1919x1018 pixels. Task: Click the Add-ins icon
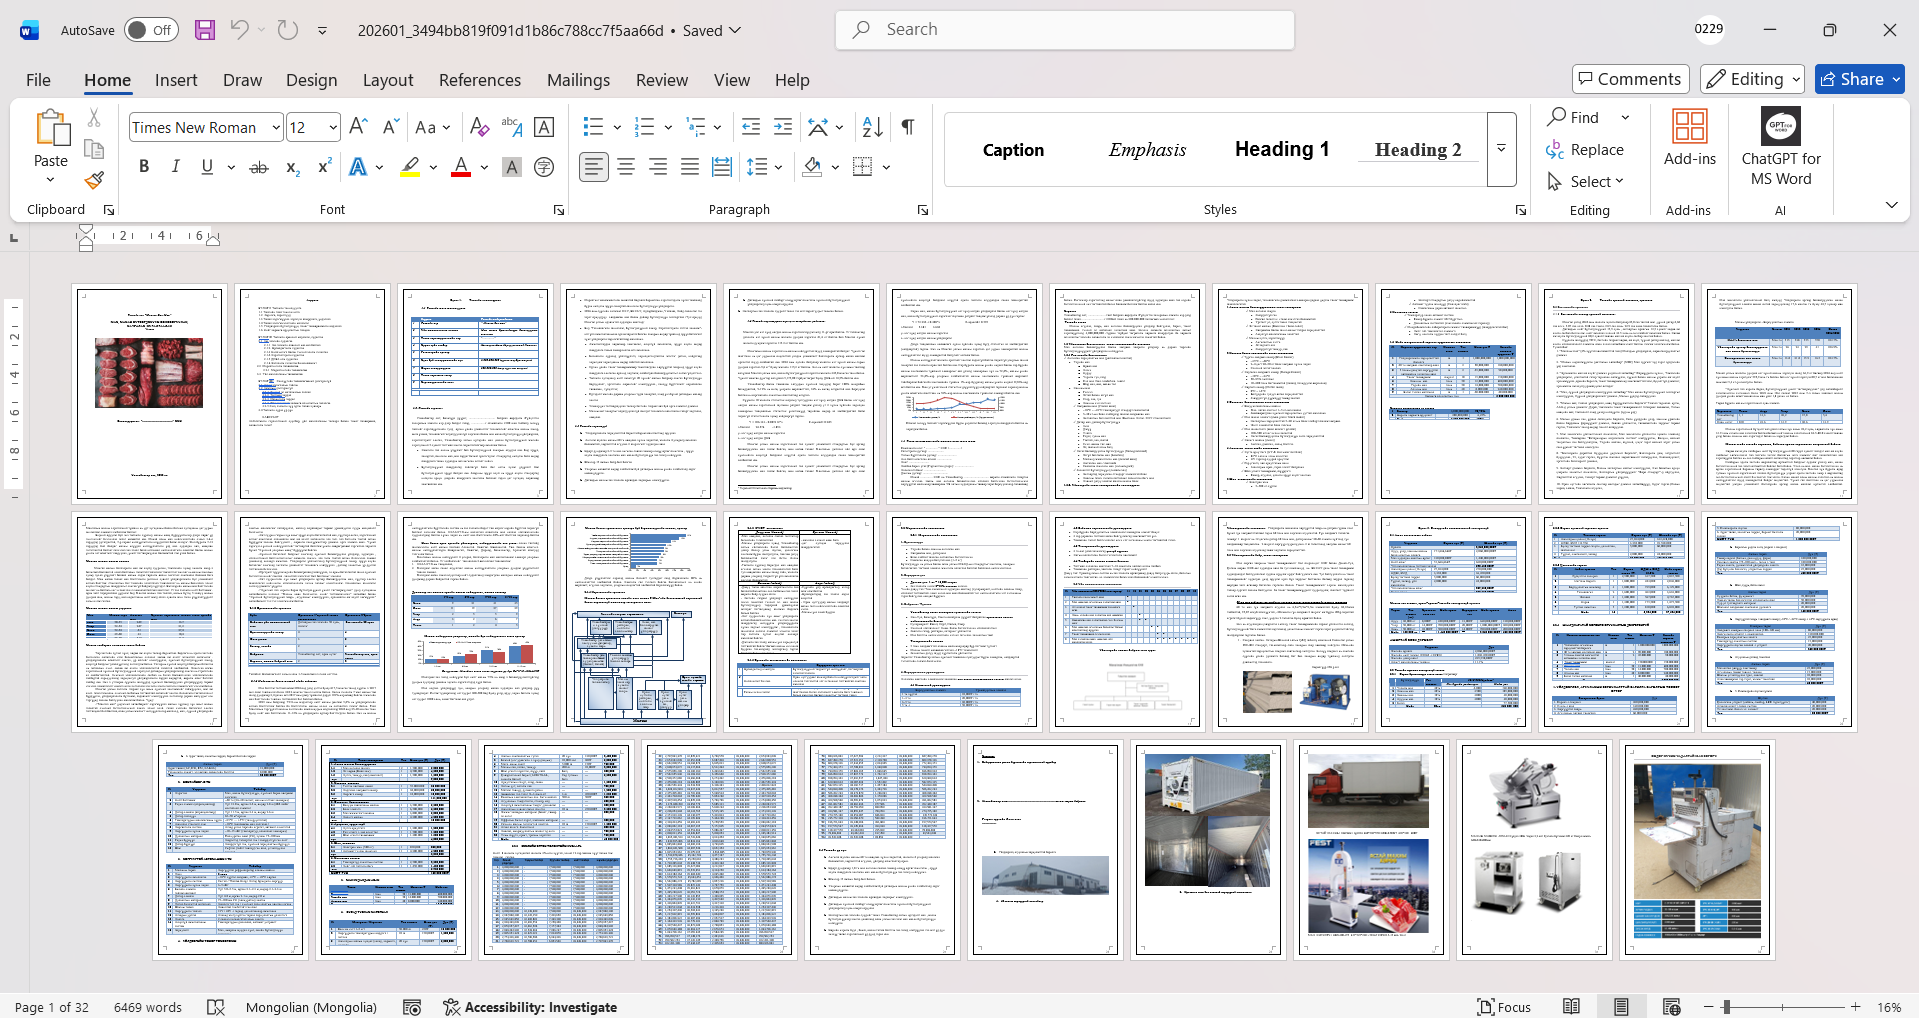point(1689,138)
